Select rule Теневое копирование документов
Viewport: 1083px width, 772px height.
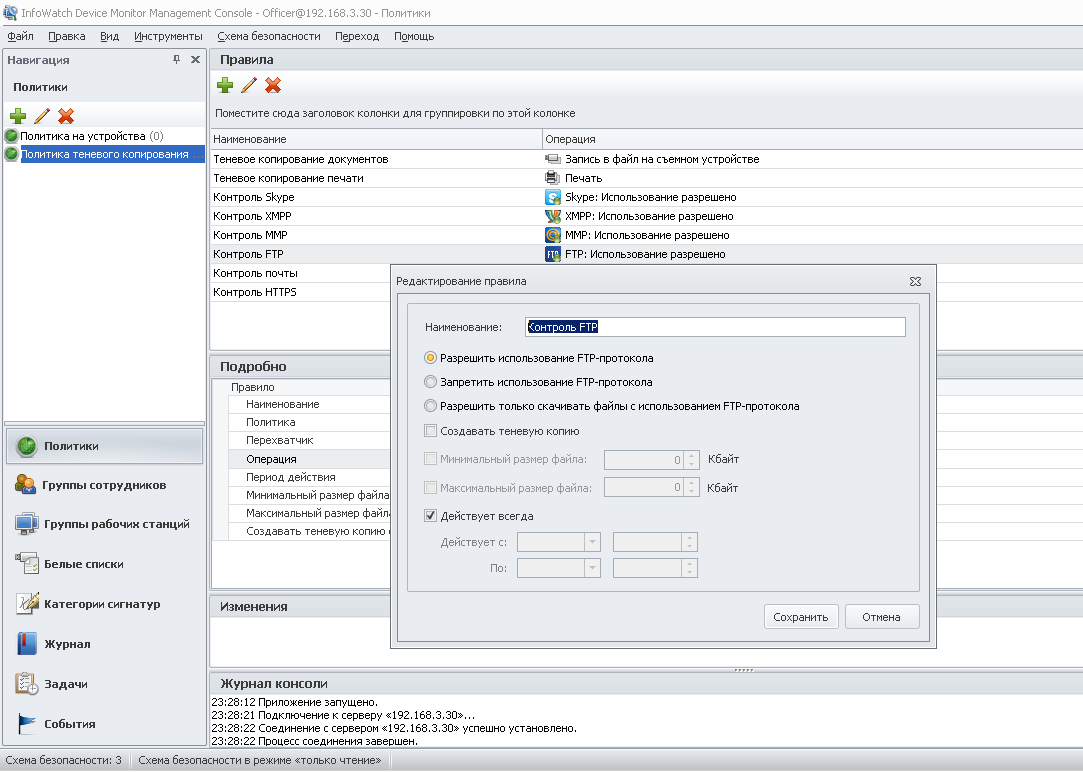pos(300,159)
